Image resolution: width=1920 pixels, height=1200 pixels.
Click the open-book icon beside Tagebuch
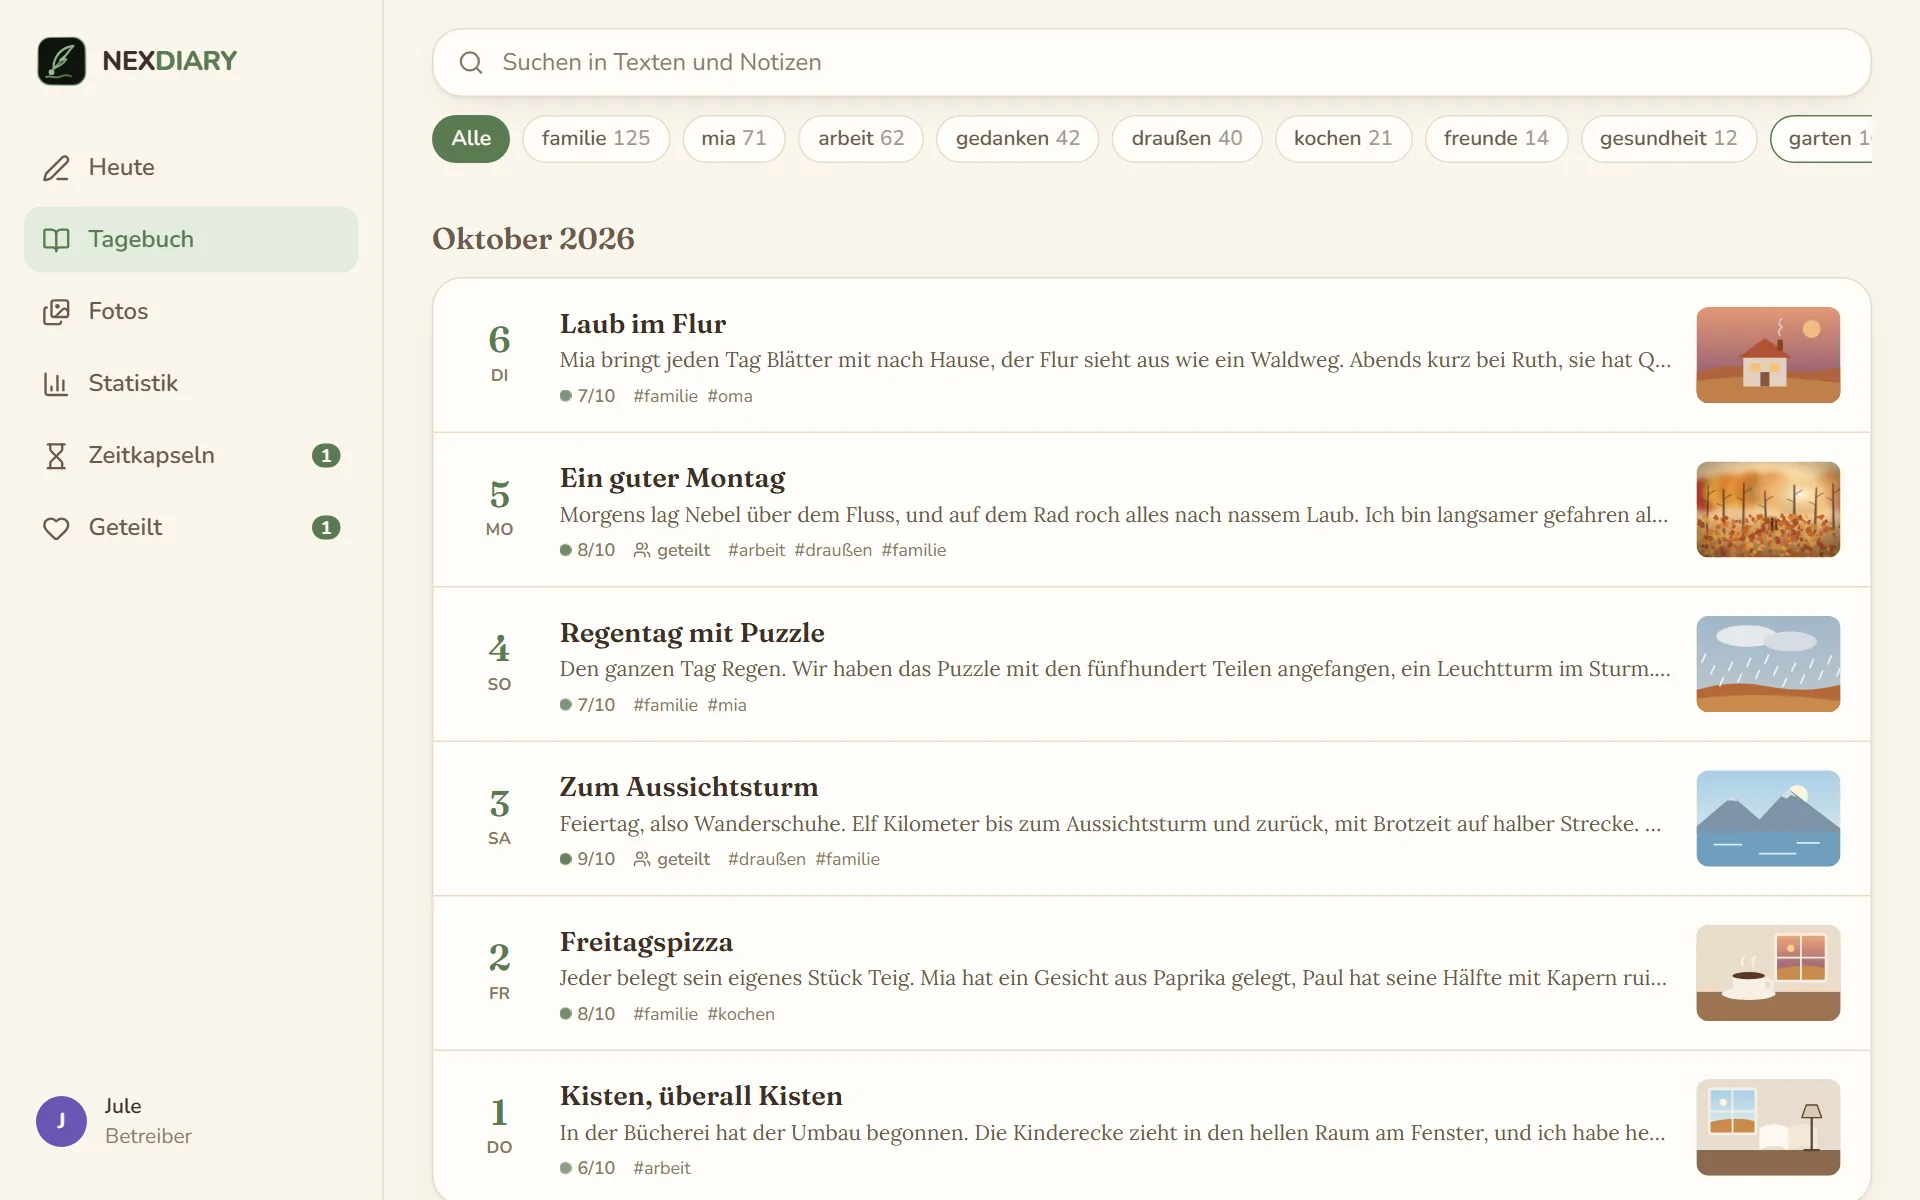tap(56, 240)
